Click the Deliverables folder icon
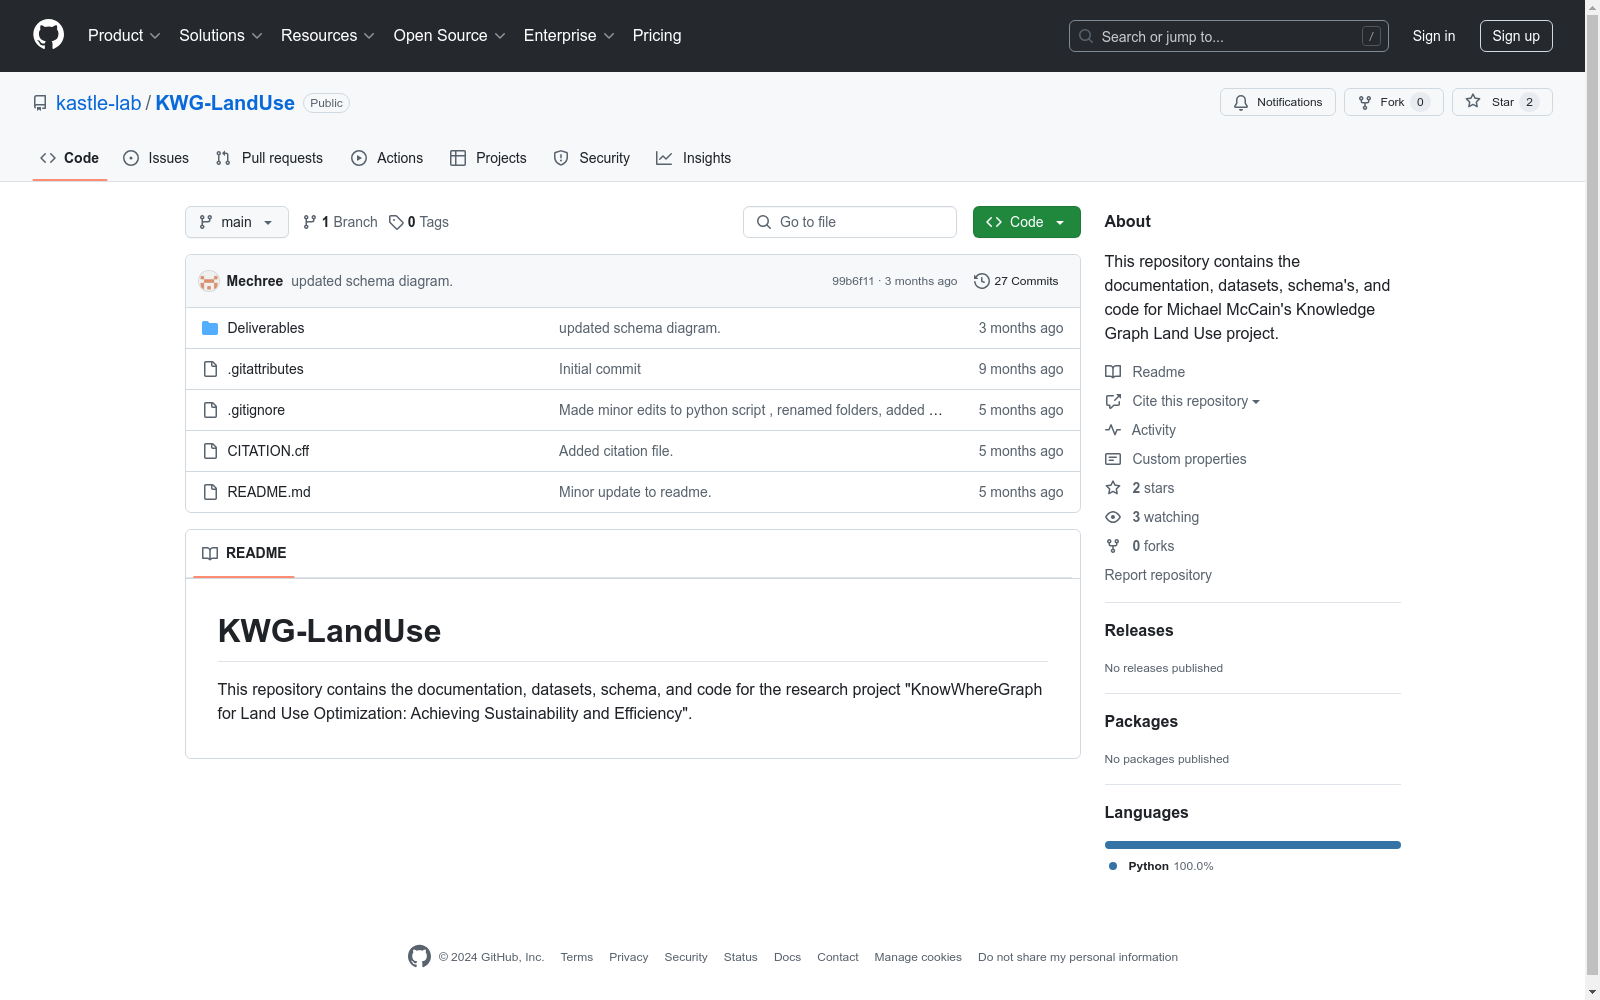The image size is (1600, 1000). pos(210,328)
